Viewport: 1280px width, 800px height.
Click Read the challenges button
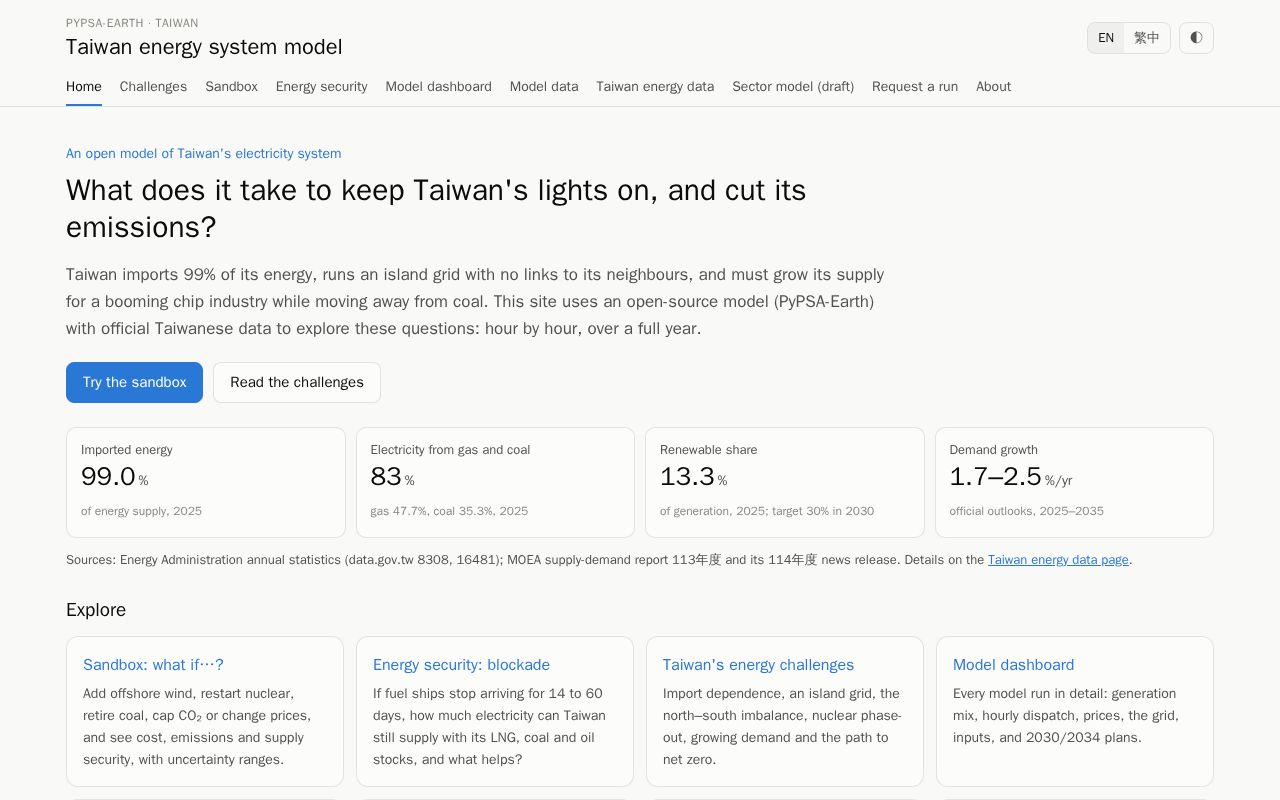coord(297,383)
